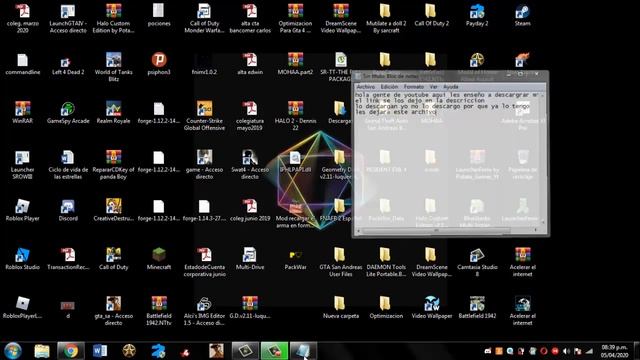The image size is (640, 360).
Task: Select GTA San Andreas User Files folder
Action: (x=340, y=262)
